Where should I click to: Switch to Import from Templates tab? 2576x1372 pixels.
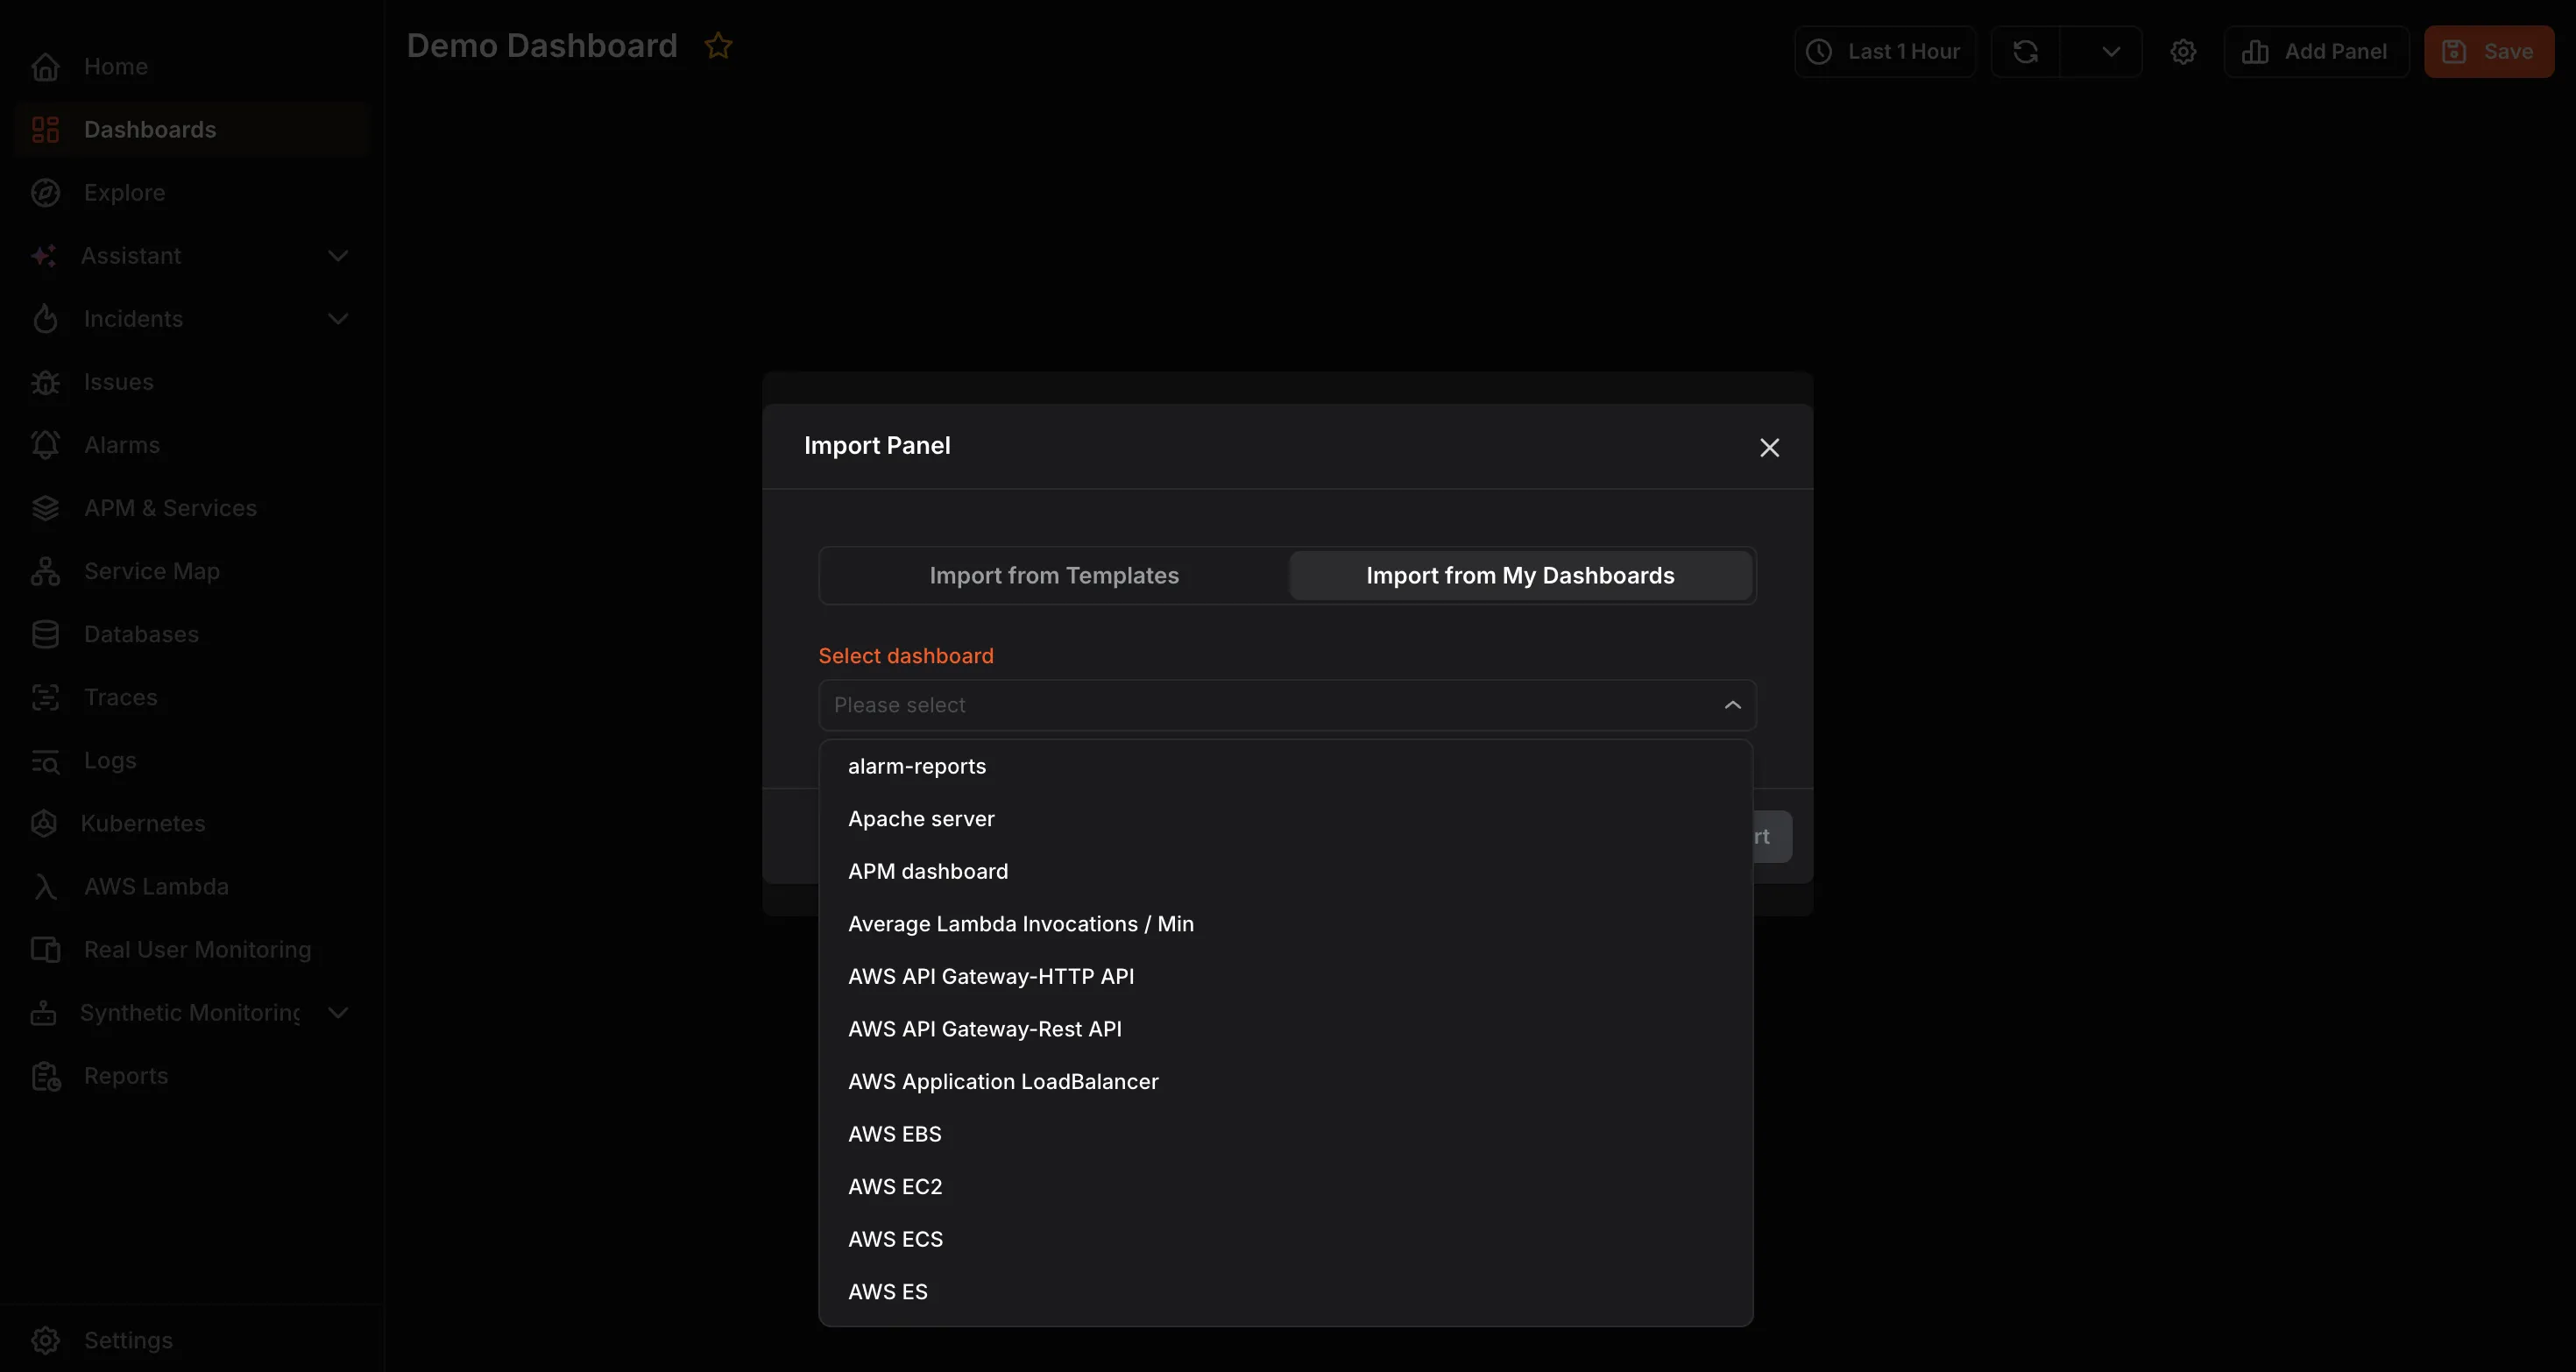[1054, 576]
